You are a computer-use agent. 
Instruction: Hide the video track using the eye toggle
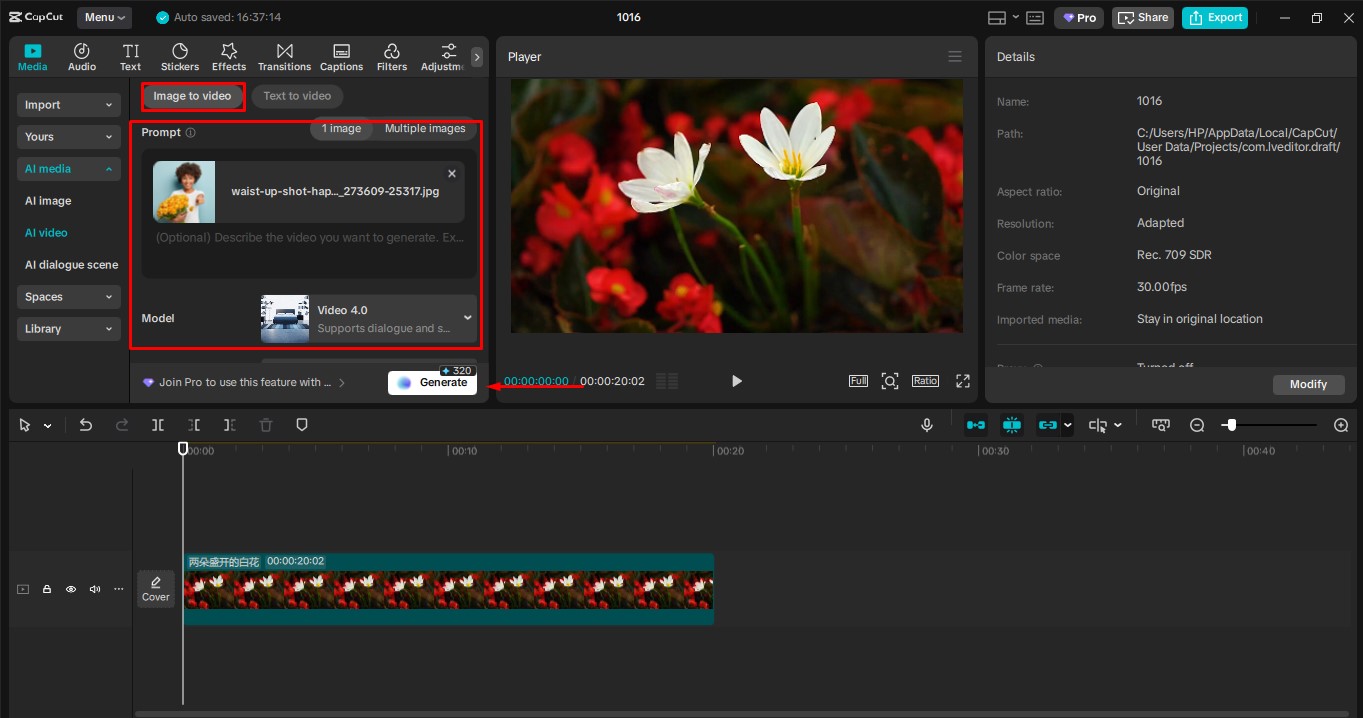70,589
